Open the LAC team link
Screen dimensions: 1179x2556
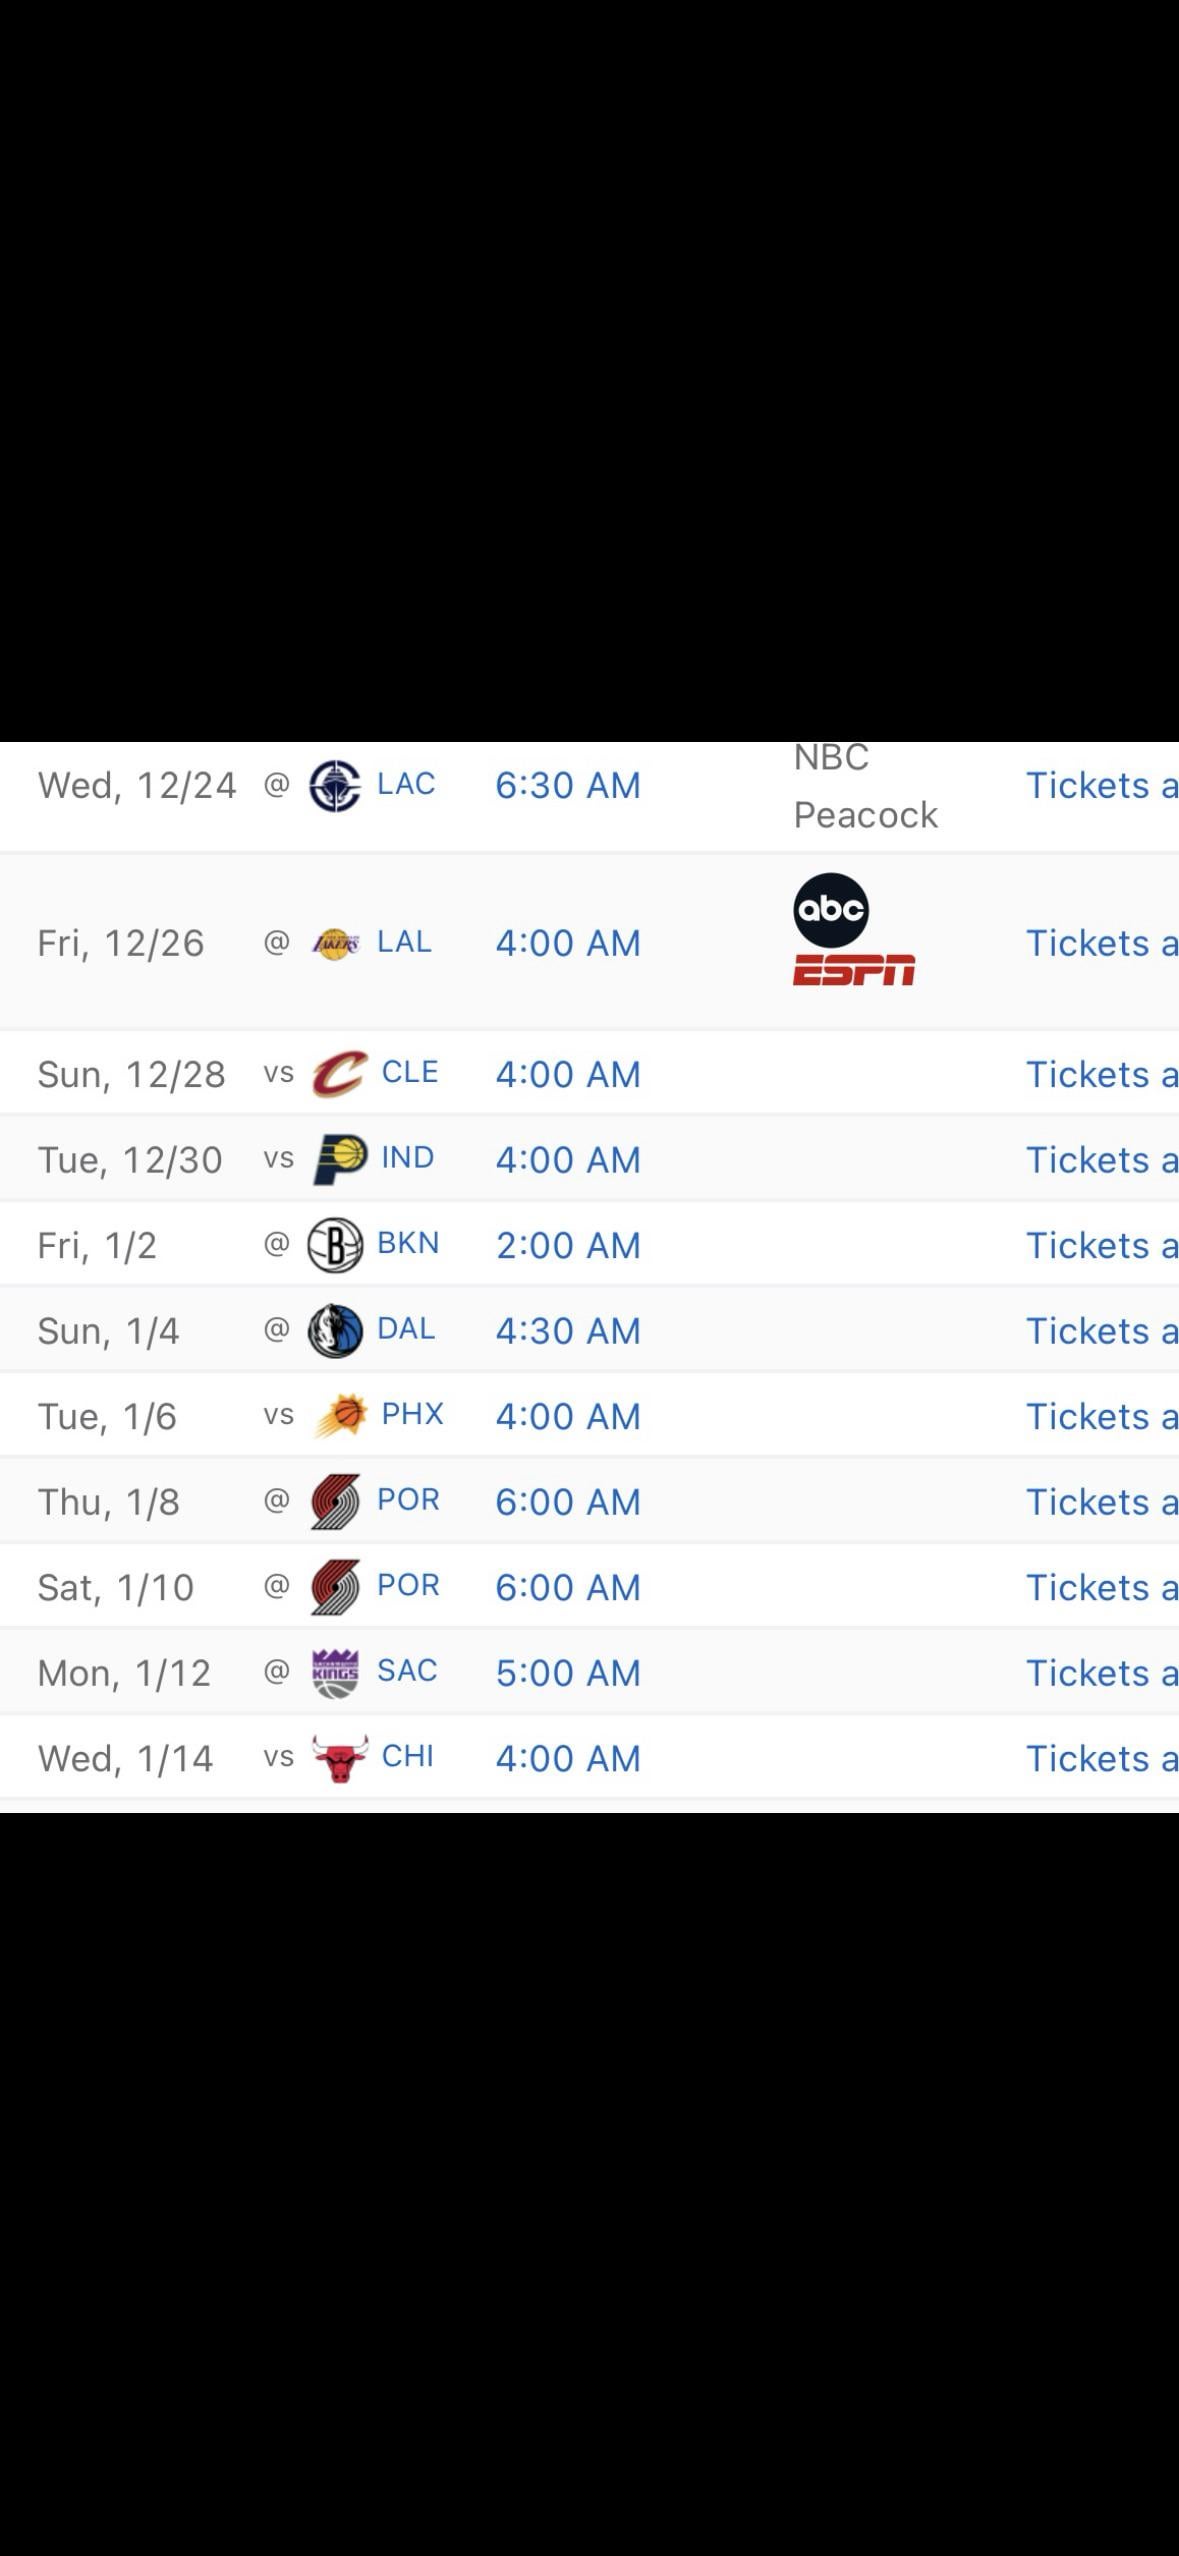(406, 784)
